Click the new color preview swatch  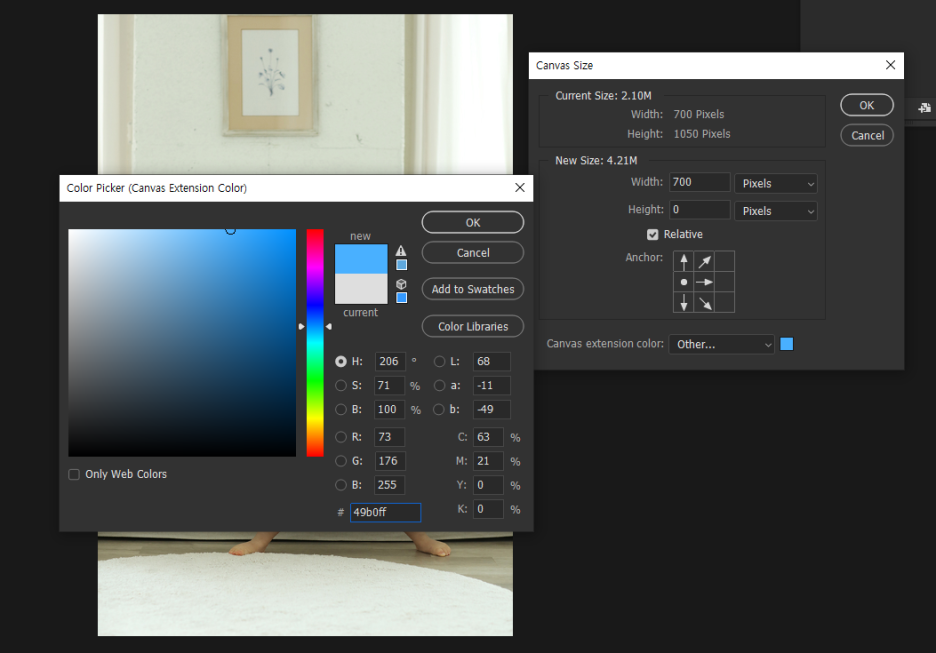coord(361,259)
